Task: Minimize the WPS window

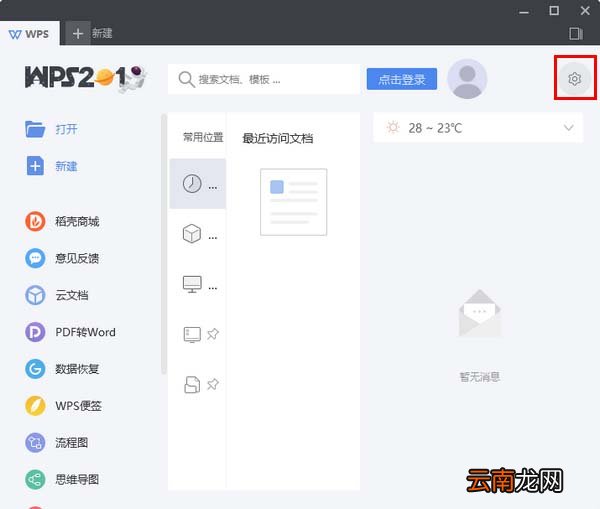Action: [x=524, y=11]
